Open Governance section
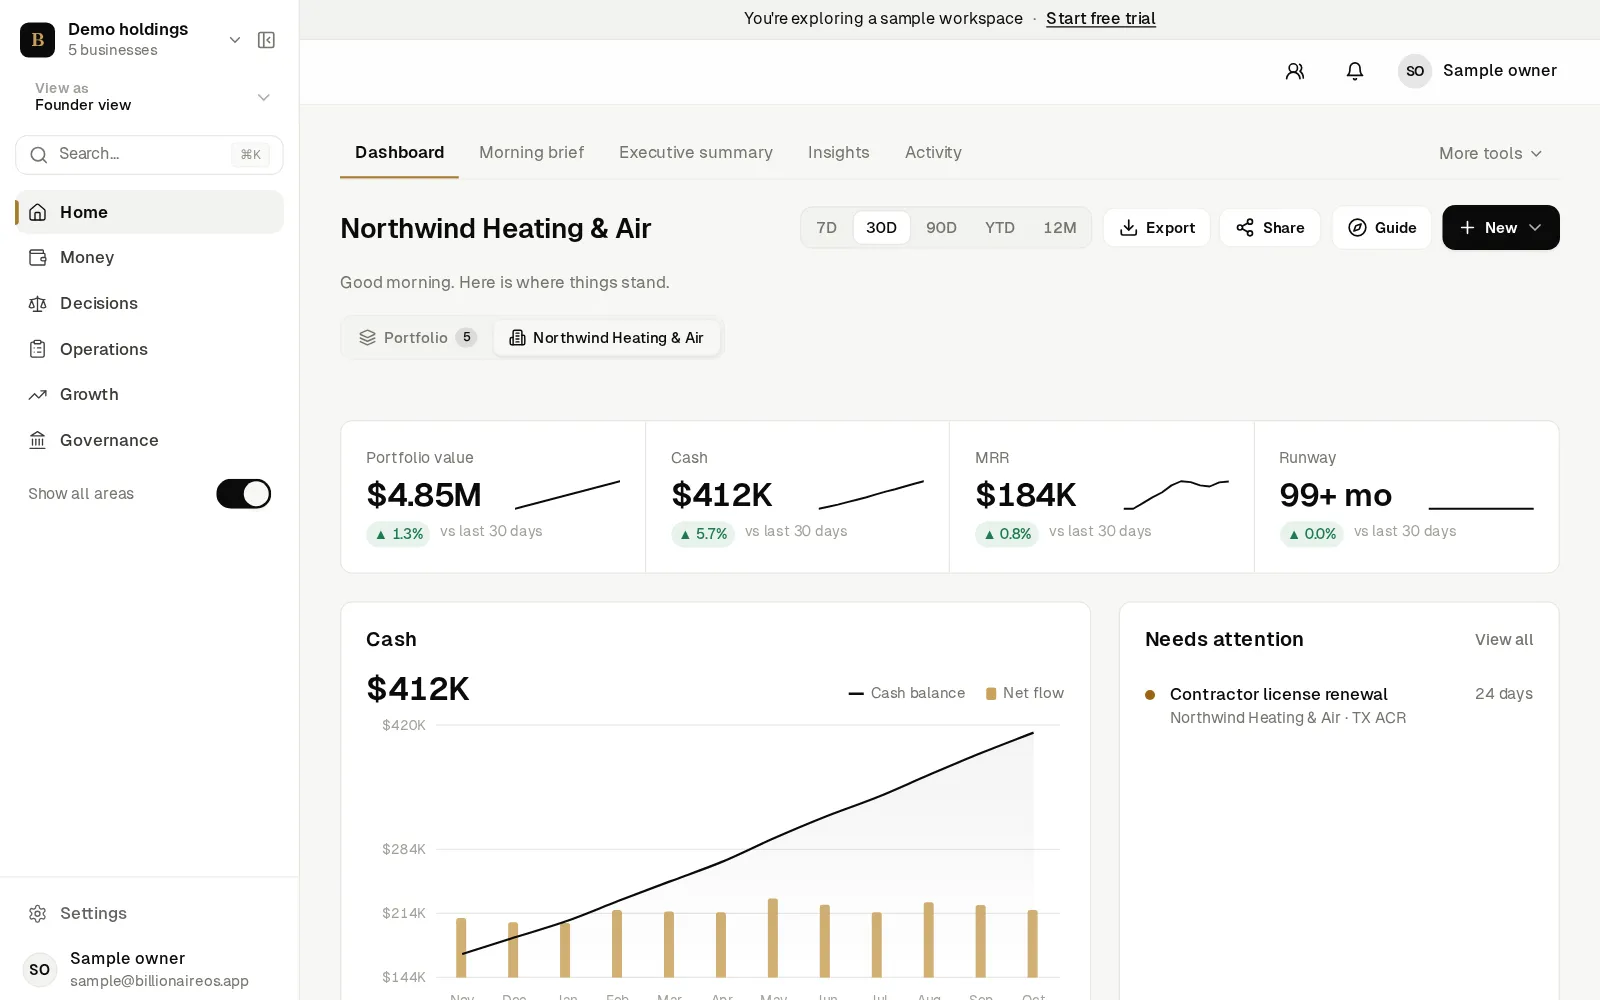Image resolution: width=1600 pixels, height=1000 pixels. (x=150, y=440)
